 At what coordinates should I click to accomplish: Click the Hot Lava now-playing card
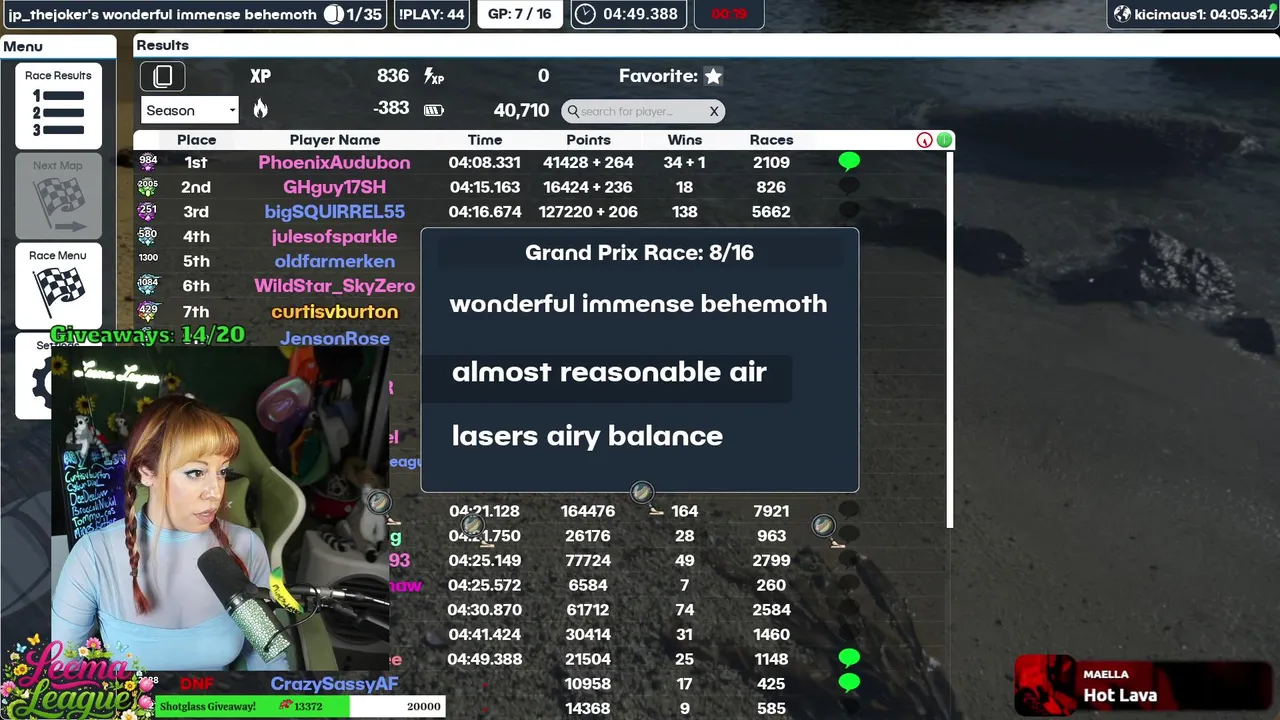click(1145, 685)
